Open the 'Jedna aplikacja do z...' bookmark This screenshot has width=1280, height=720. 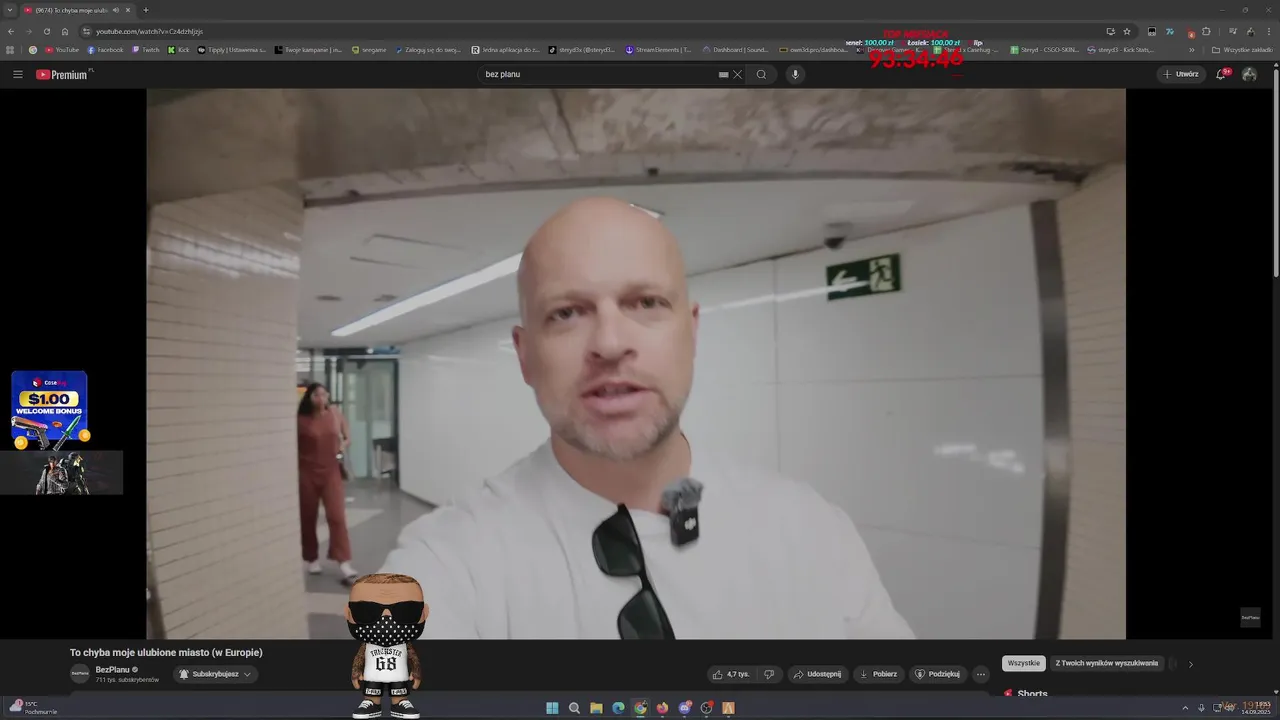pos(506,50)
